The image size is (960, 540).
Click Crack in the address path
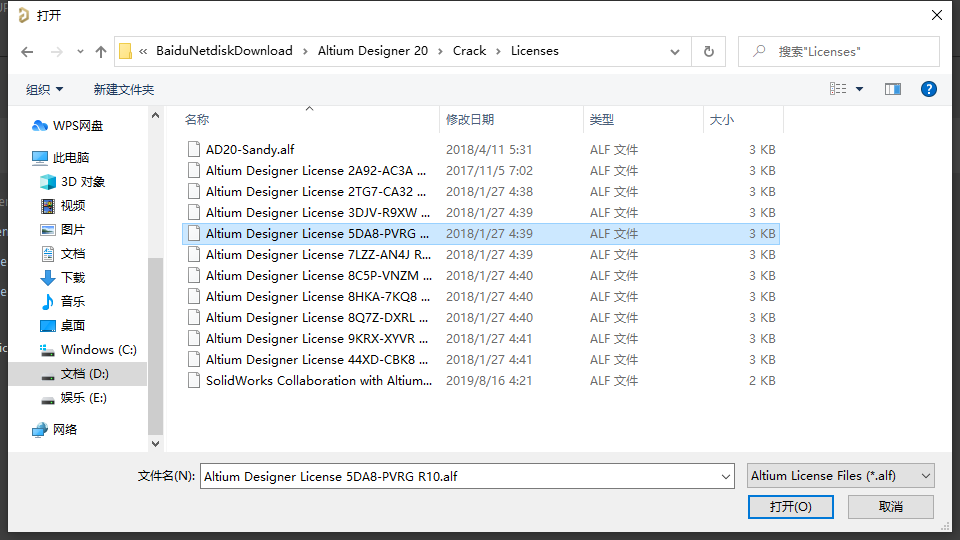click(470, 51)
